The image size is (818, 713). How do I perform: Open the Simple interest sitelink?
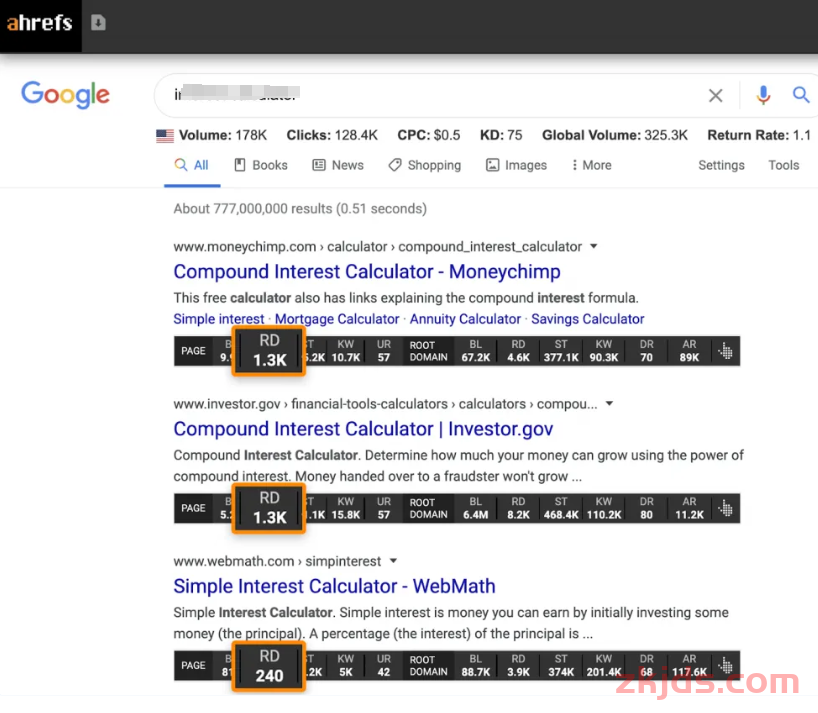click(219, 319)
